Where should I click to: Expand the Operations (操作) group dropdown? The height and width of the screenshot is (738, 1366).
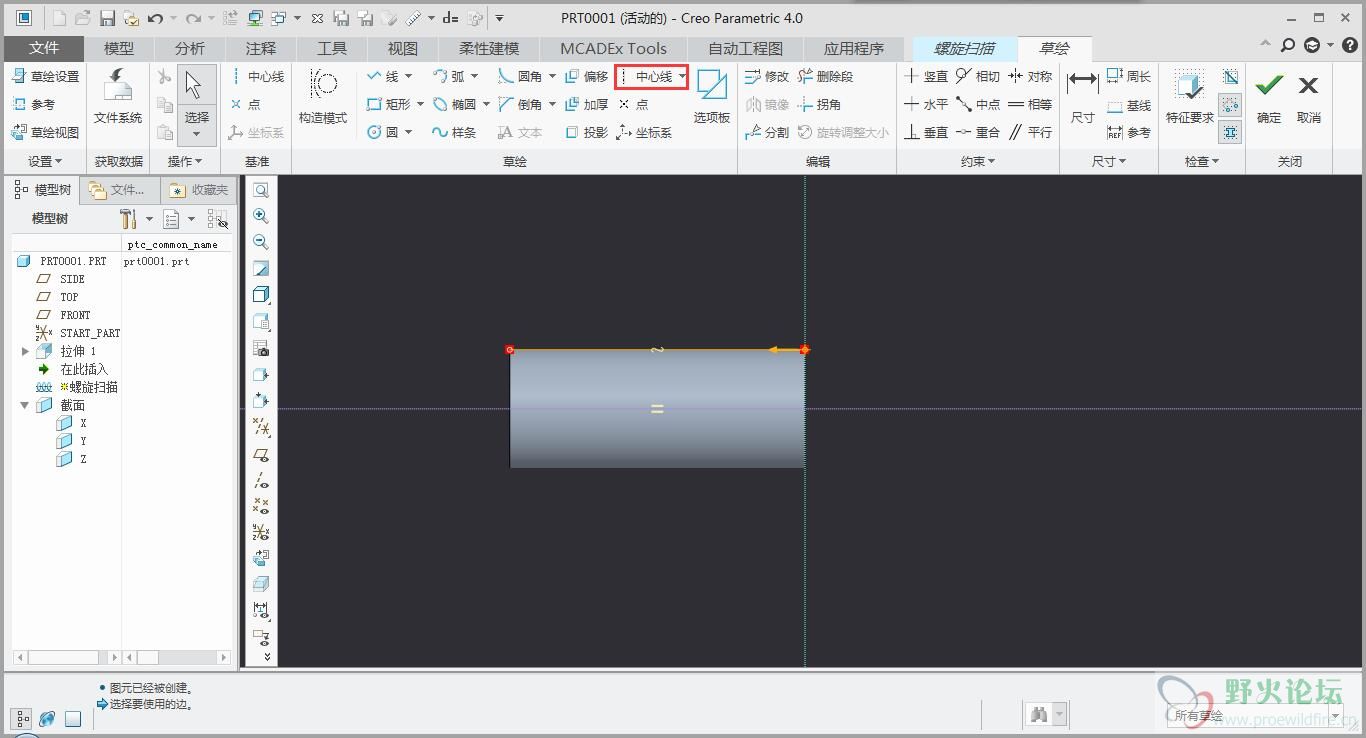click(184, 161)
